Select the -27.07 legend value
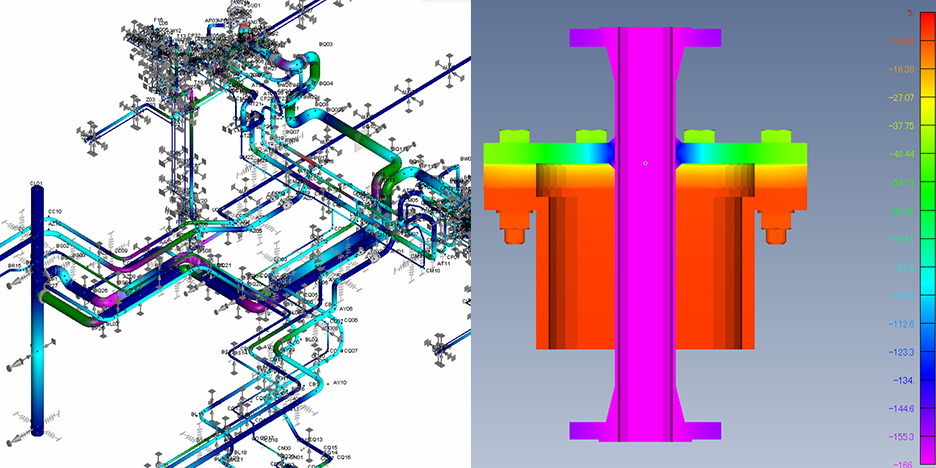The width and height of the screenshot is (936, 468). pyautogui.click(x=902, y=98)
